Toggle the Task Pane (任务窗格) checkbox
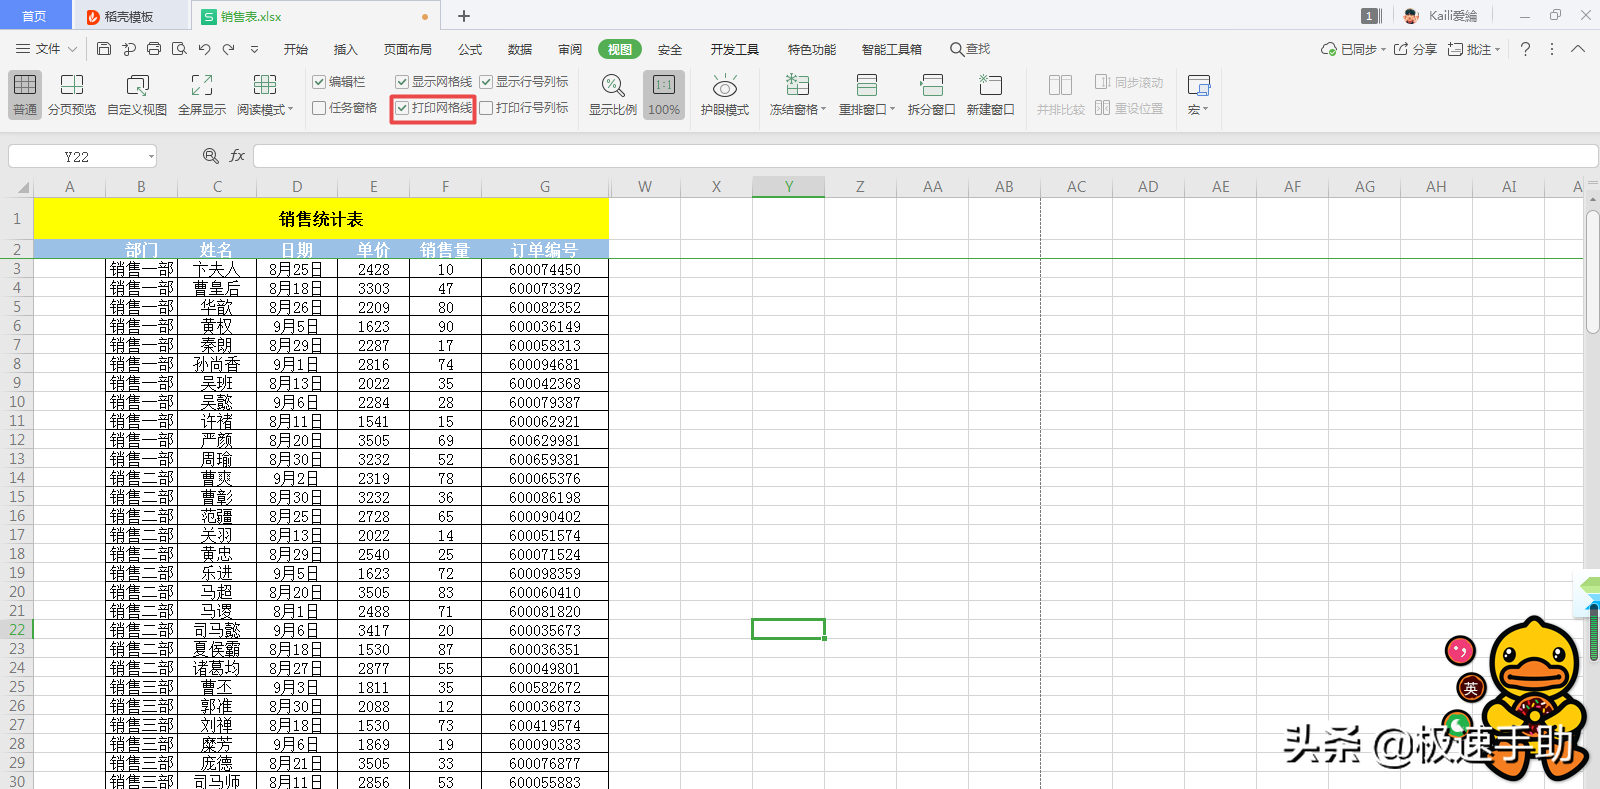 (319, 108)
